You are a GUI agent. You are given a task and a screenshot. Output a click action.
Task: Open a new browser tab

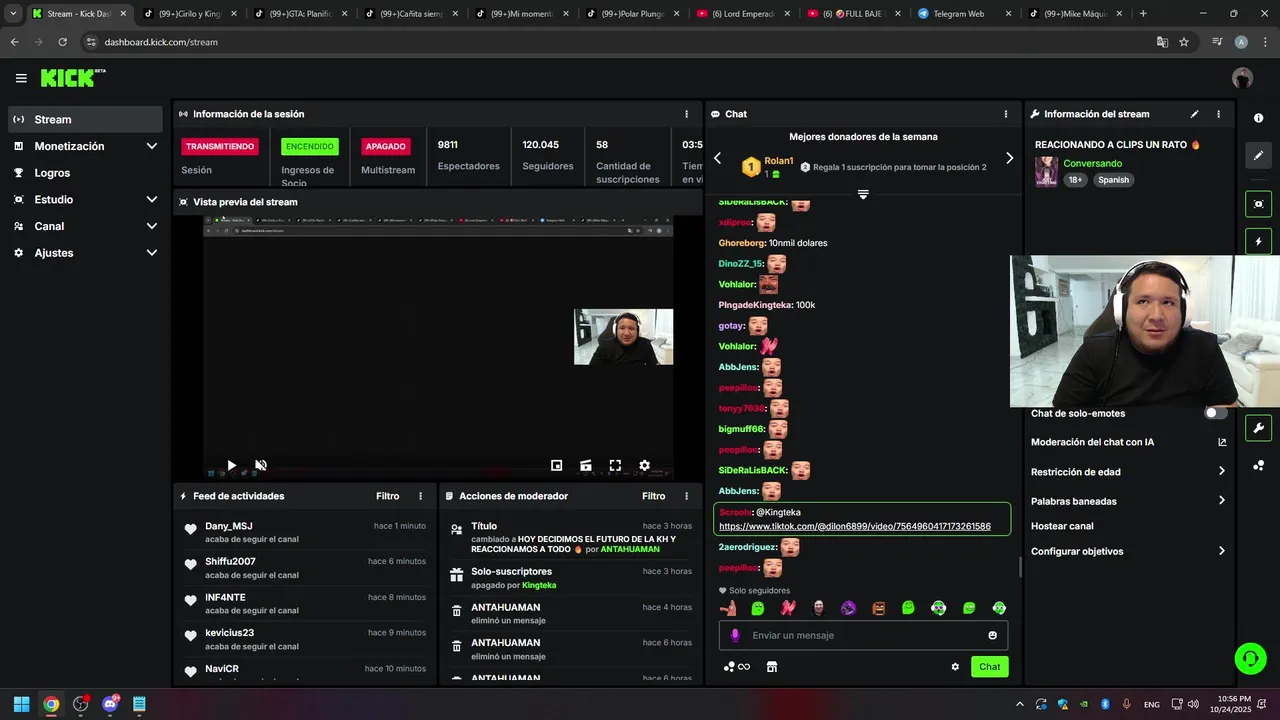[1143, 14]
